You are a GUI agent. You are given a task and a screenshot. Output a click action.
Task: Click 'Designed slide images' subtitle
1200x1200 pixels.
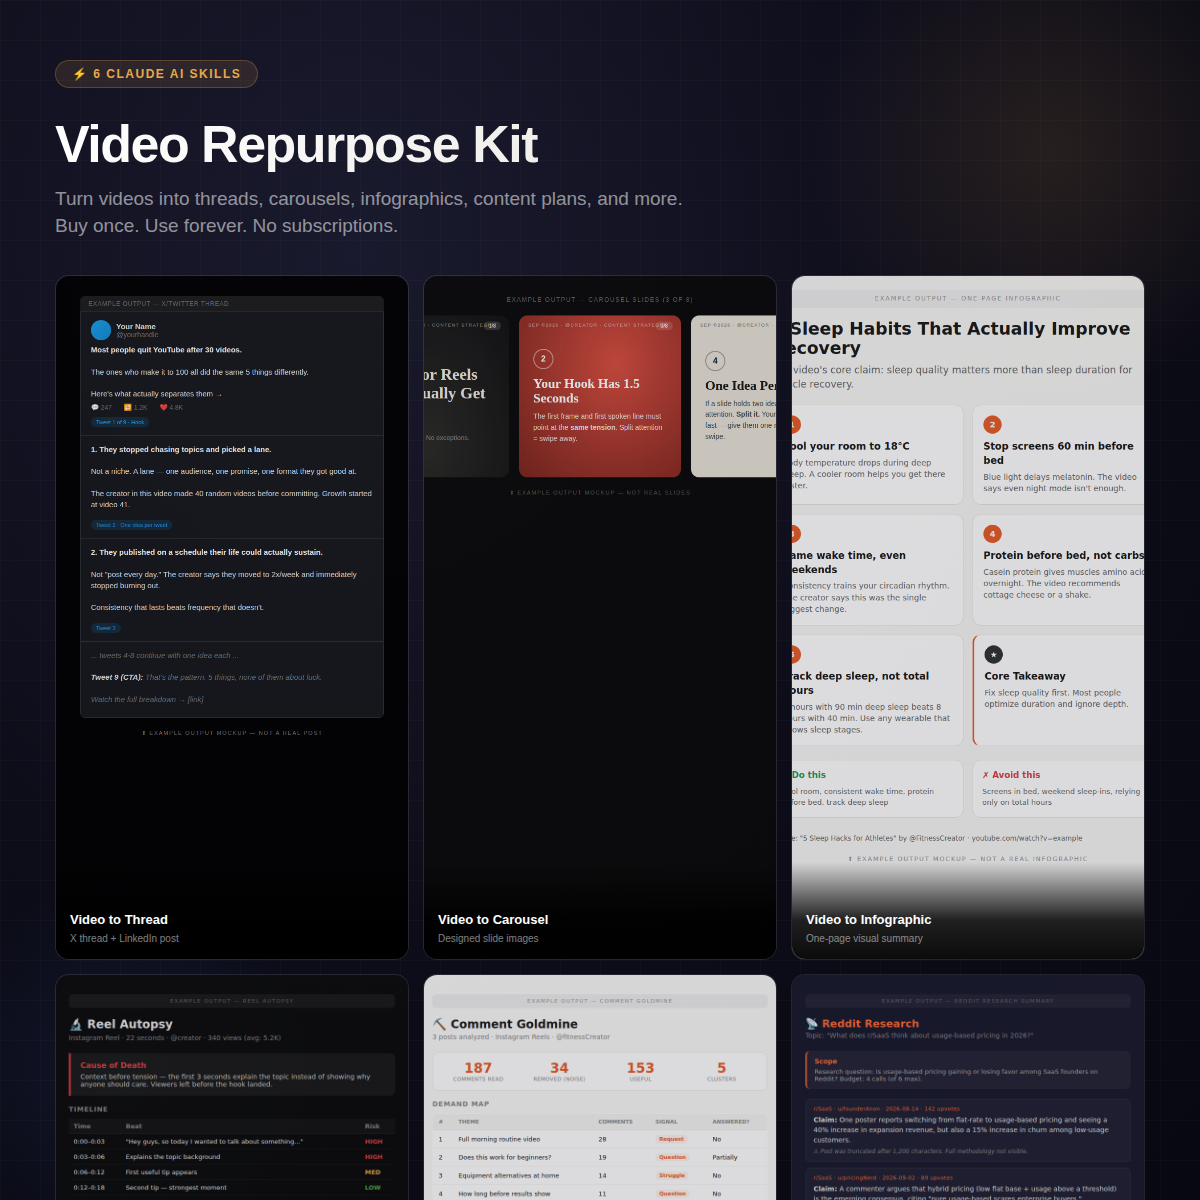488,939
